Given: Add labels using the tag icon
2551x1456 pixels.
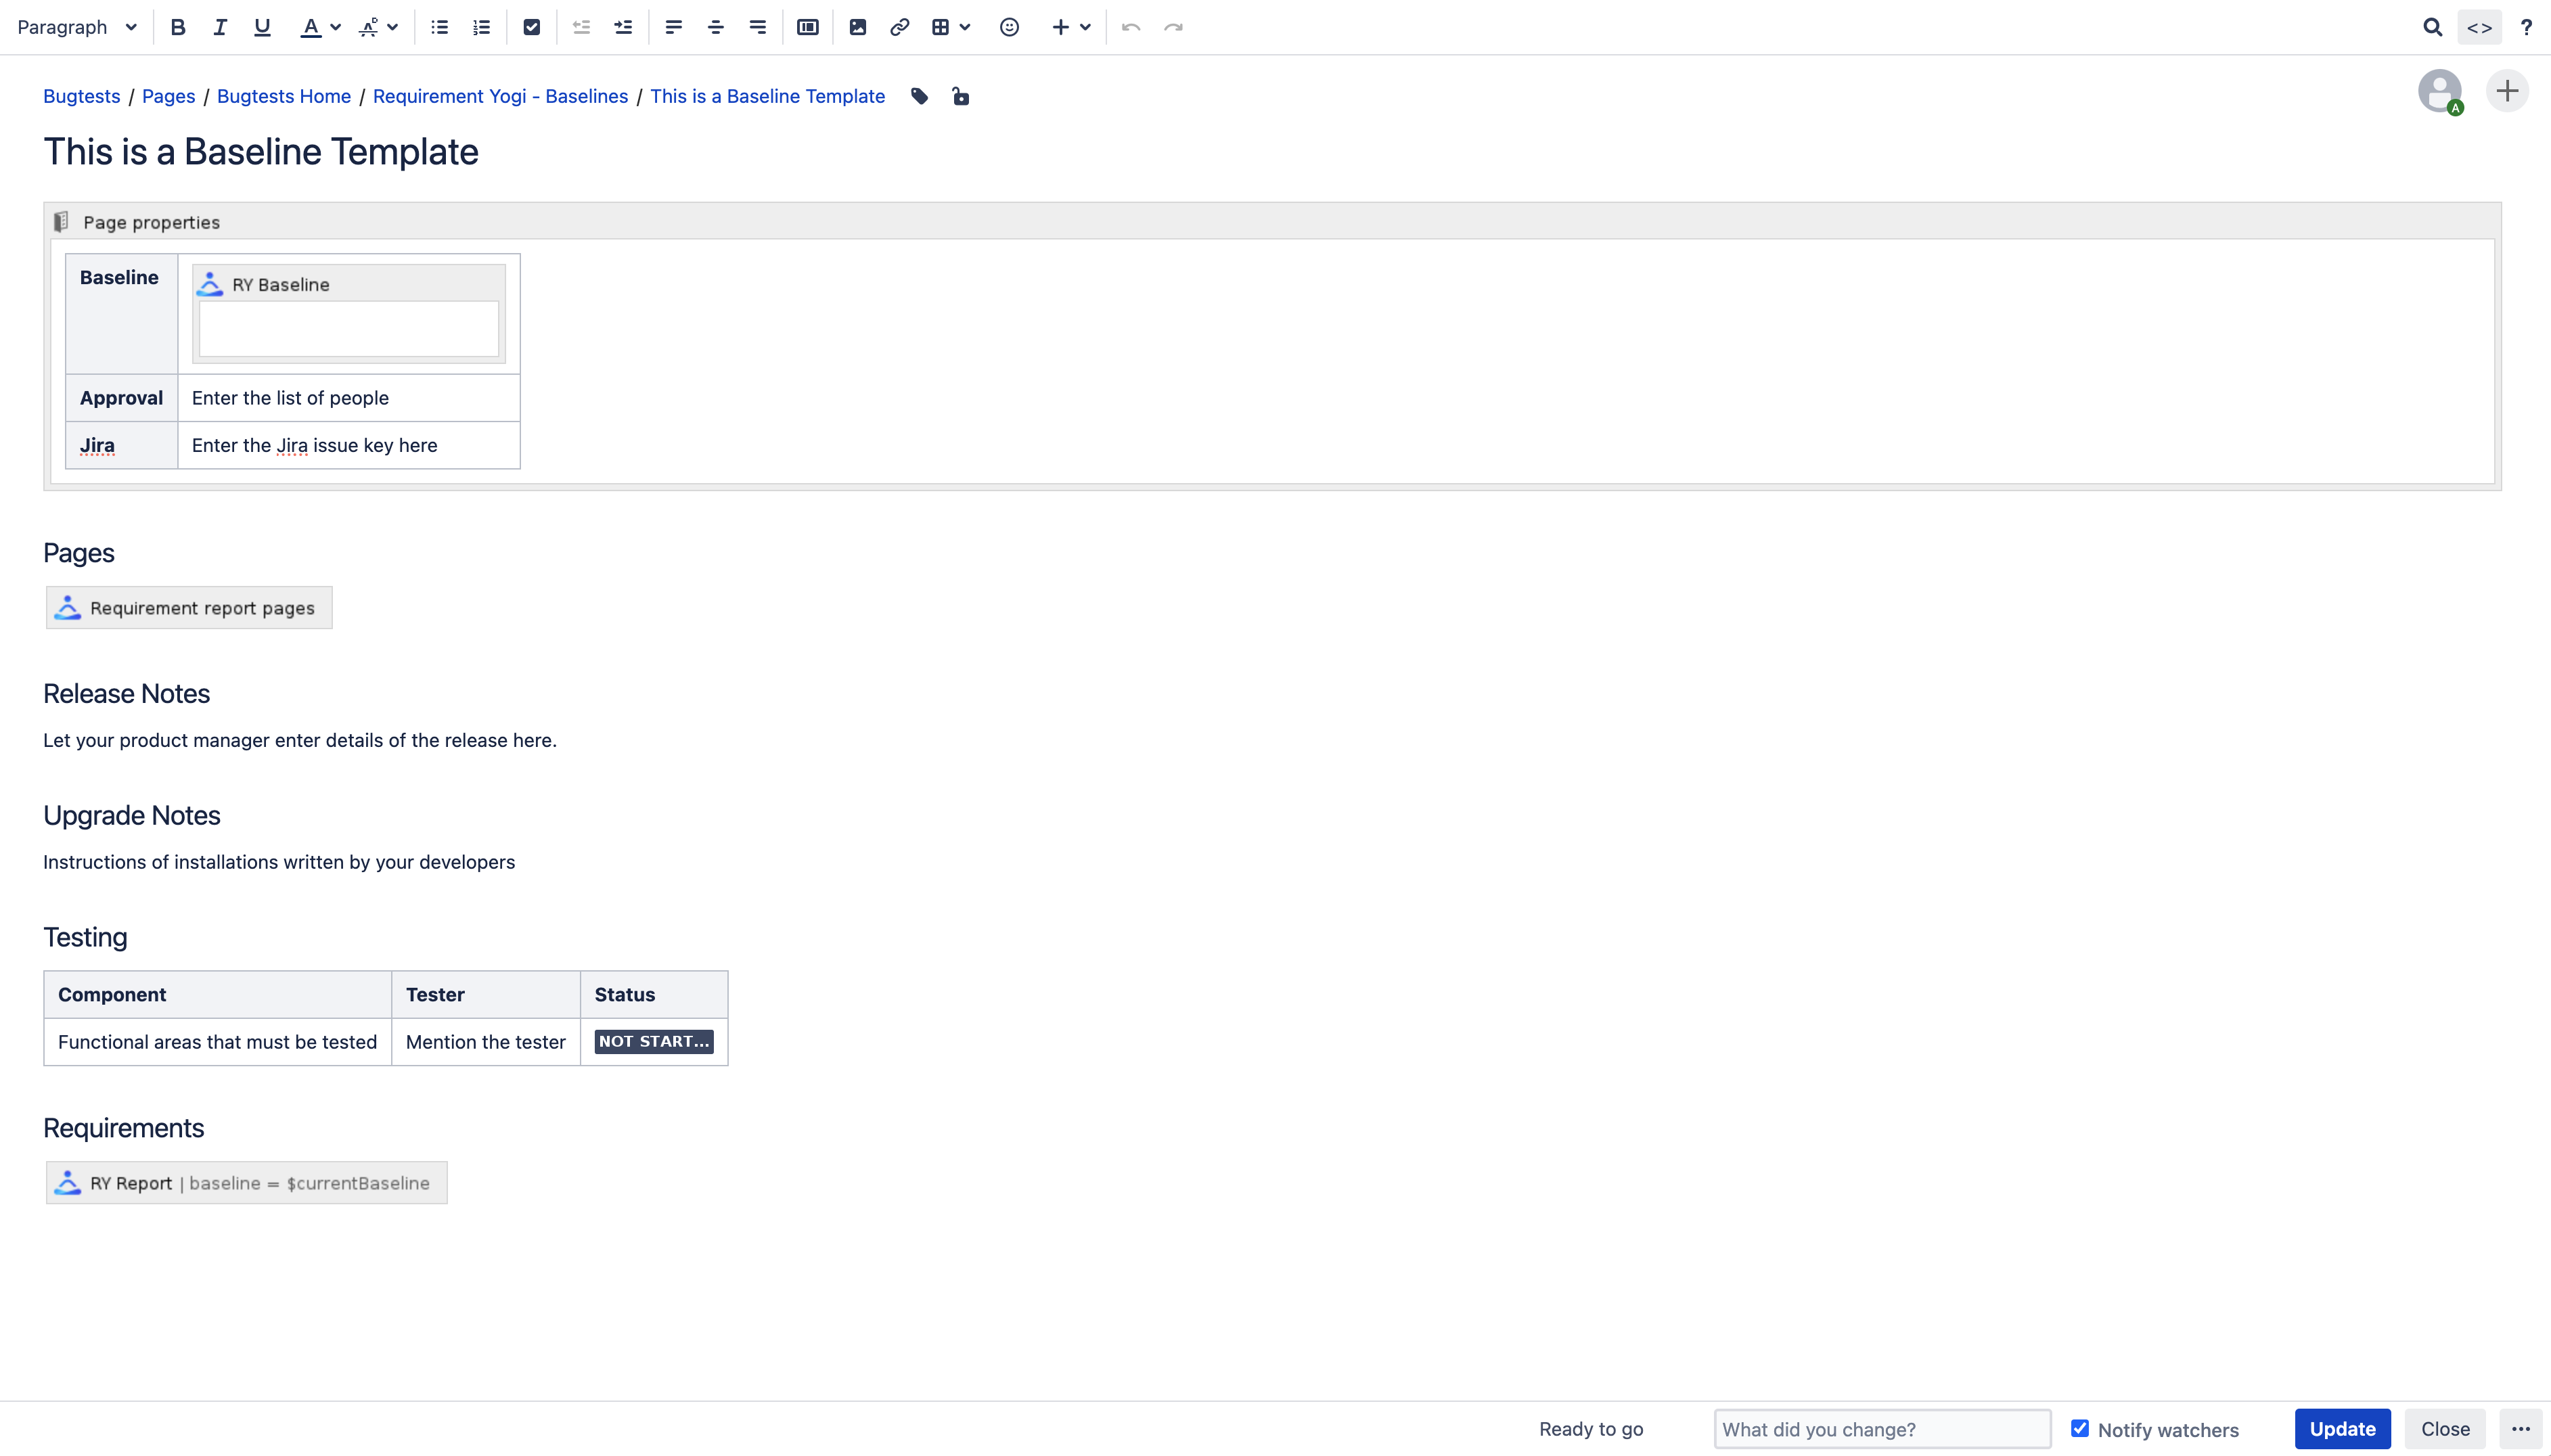Looking at the screenshot, I should click(919, 96).
